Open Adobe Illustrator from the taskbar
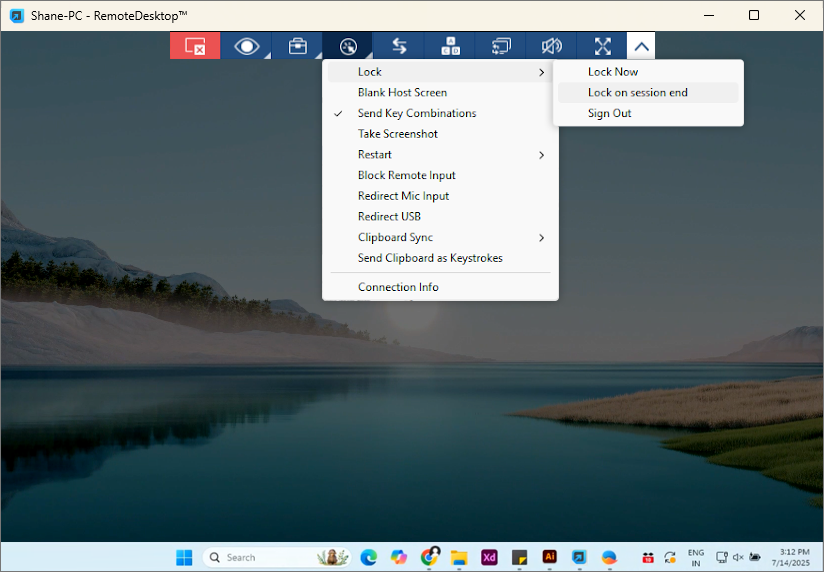 (x=549, y=557)
